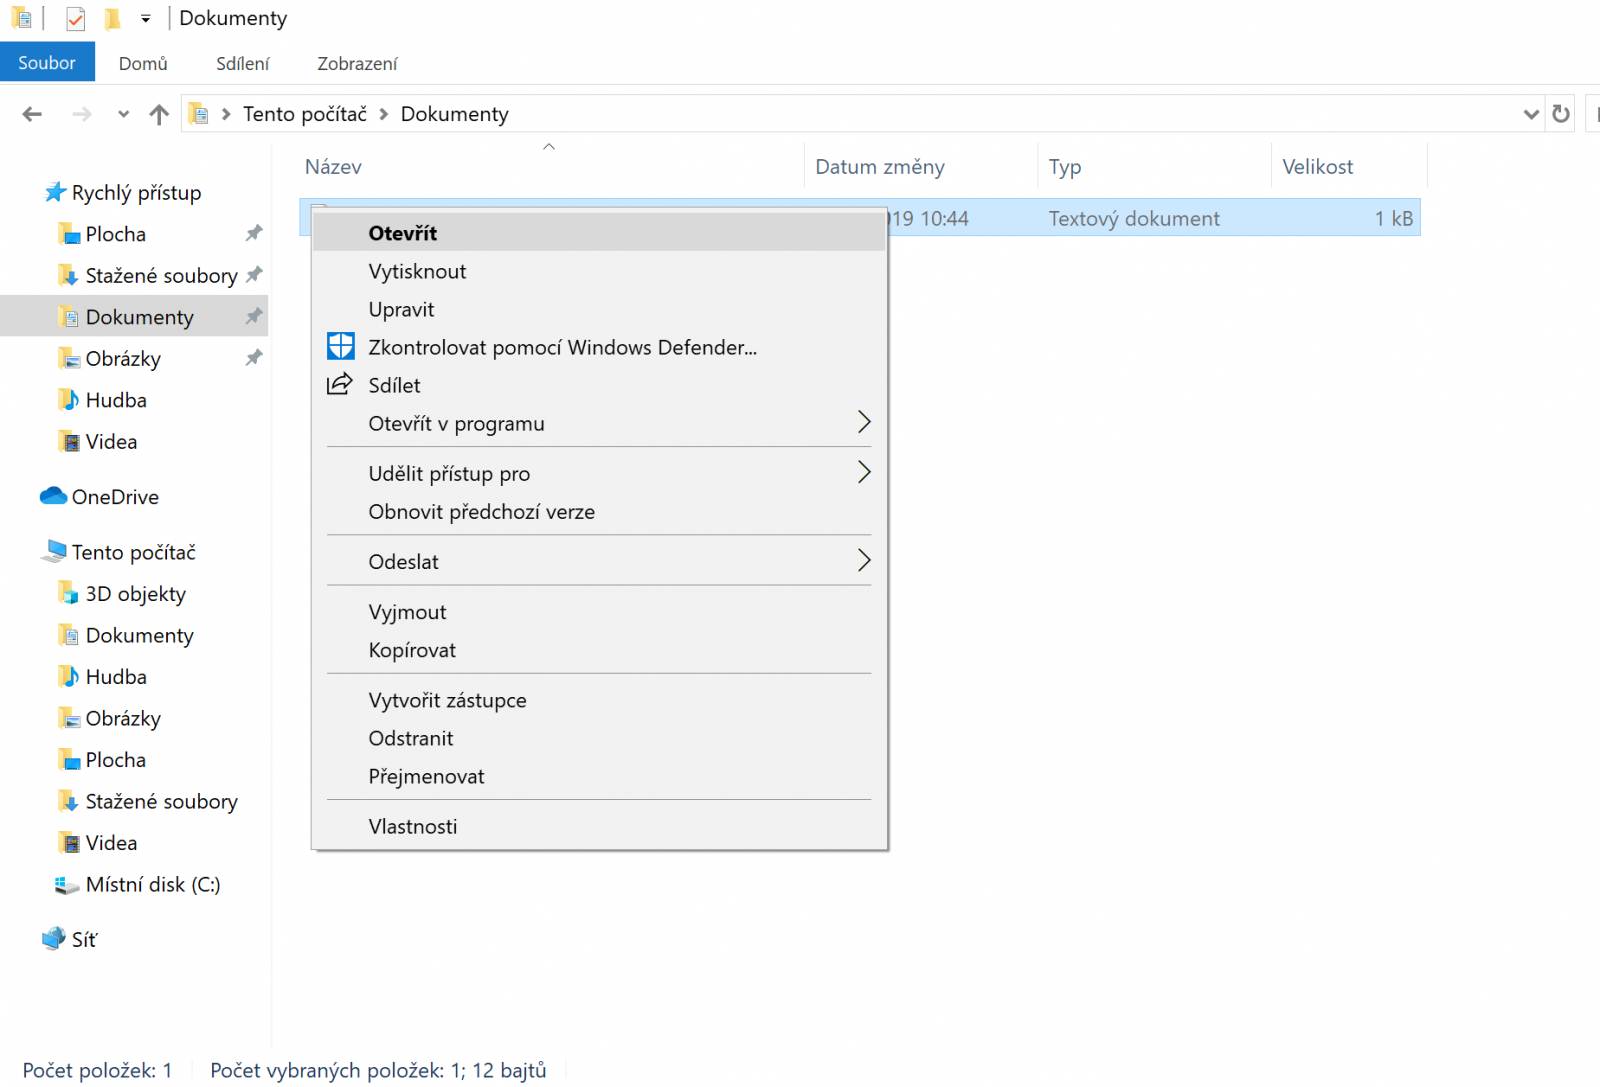Open the Soubor menu

[x=47, y=62]
